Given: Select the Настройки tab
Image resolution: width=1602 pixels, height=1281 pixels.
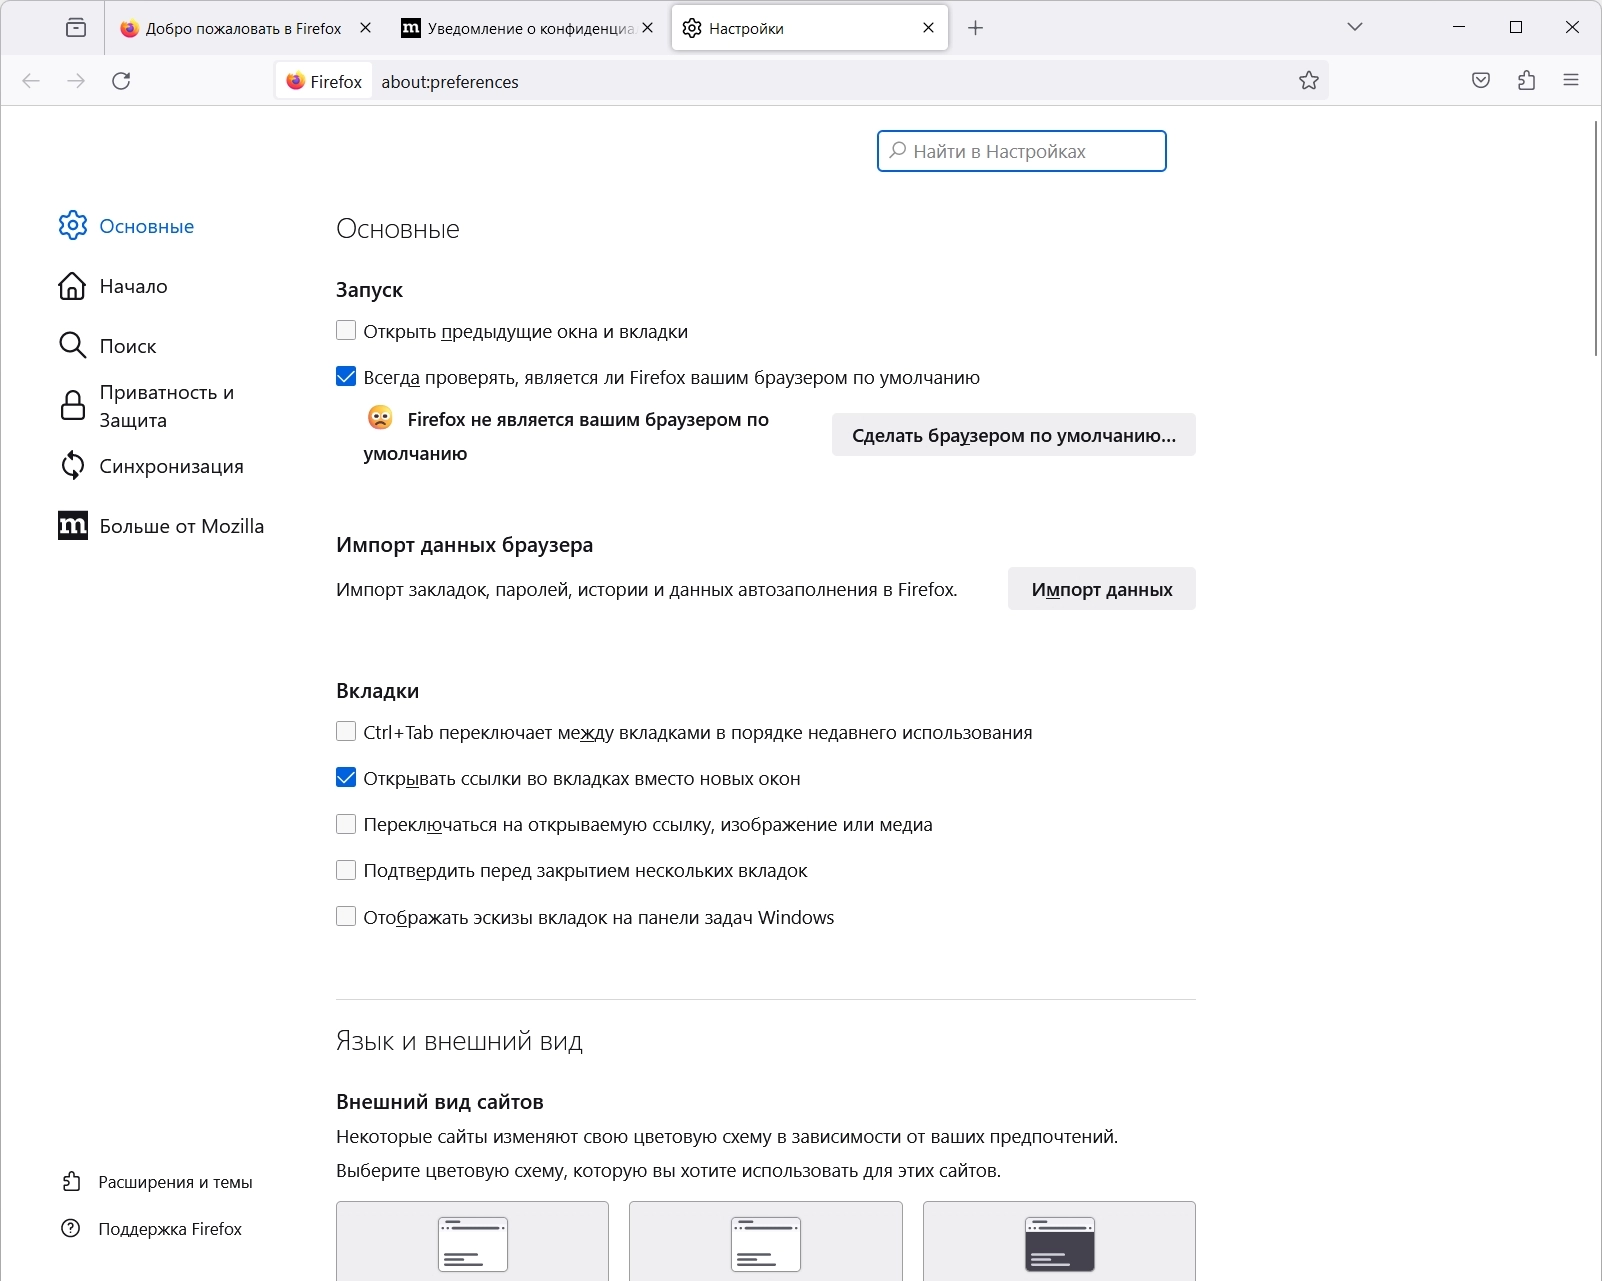Looking at the screenshot, I should click(x=810, y=28).
